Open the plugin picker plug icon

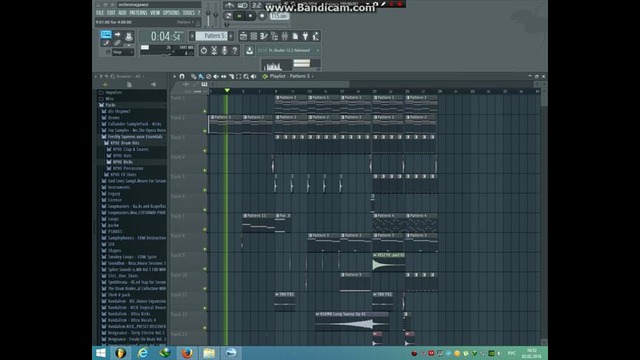coord(305,36)
